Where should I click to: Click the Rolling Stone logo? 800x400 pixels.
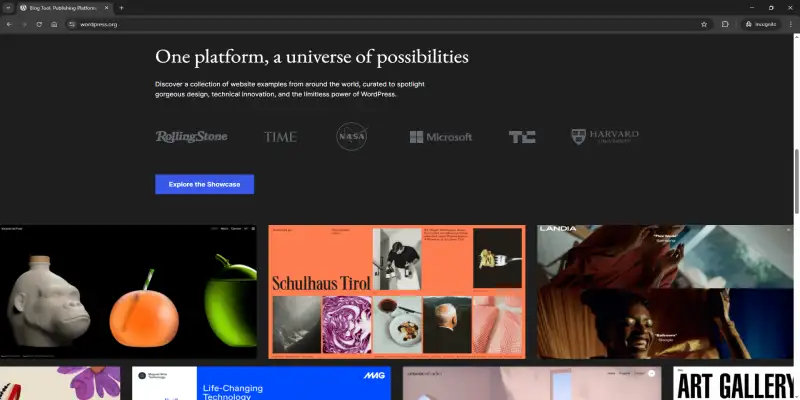click(191, 137)
